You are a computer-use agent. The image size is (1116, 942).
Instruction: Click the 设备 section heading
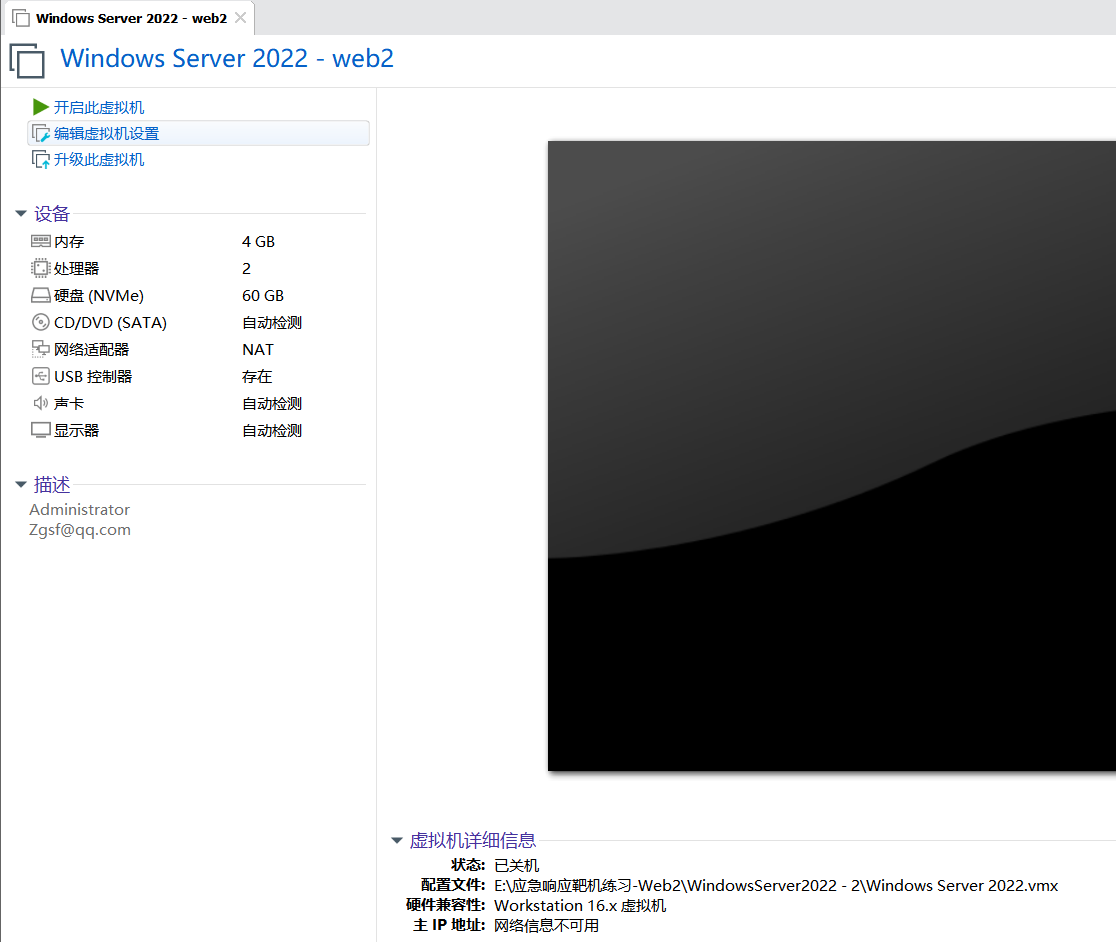tap(52, 213)
